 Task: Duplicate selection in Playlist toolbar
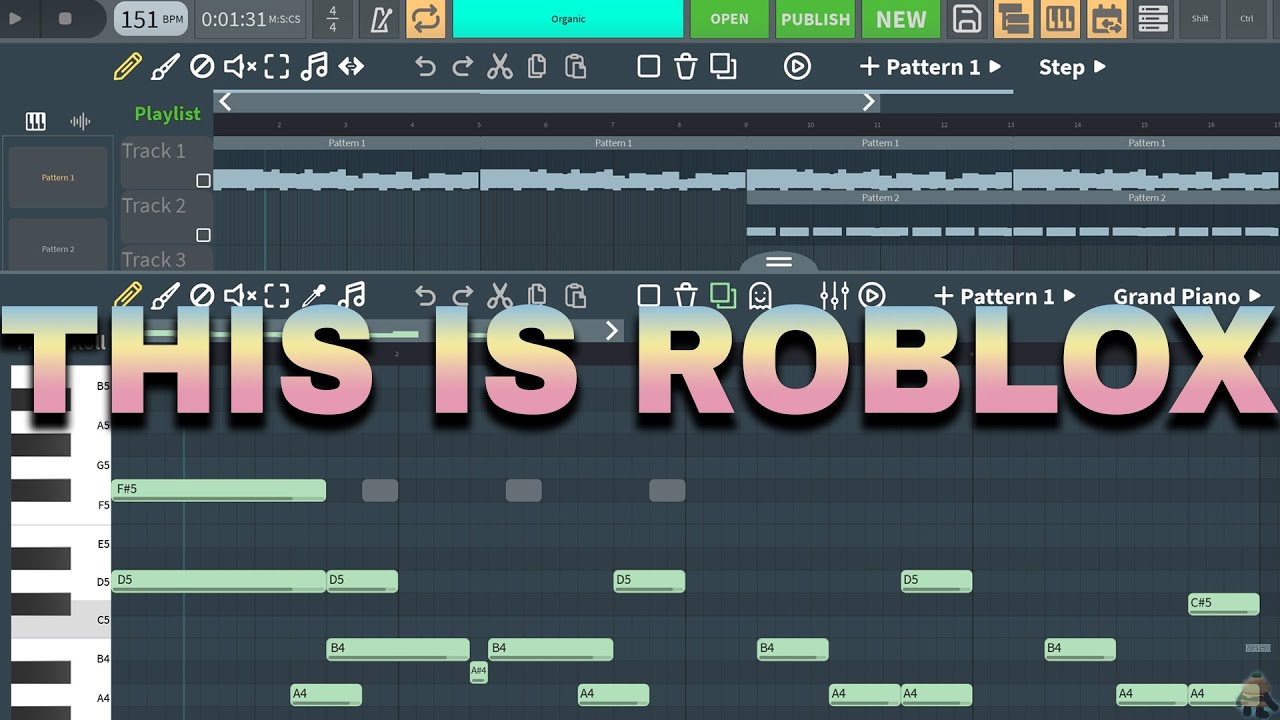(x=723, y=67)
